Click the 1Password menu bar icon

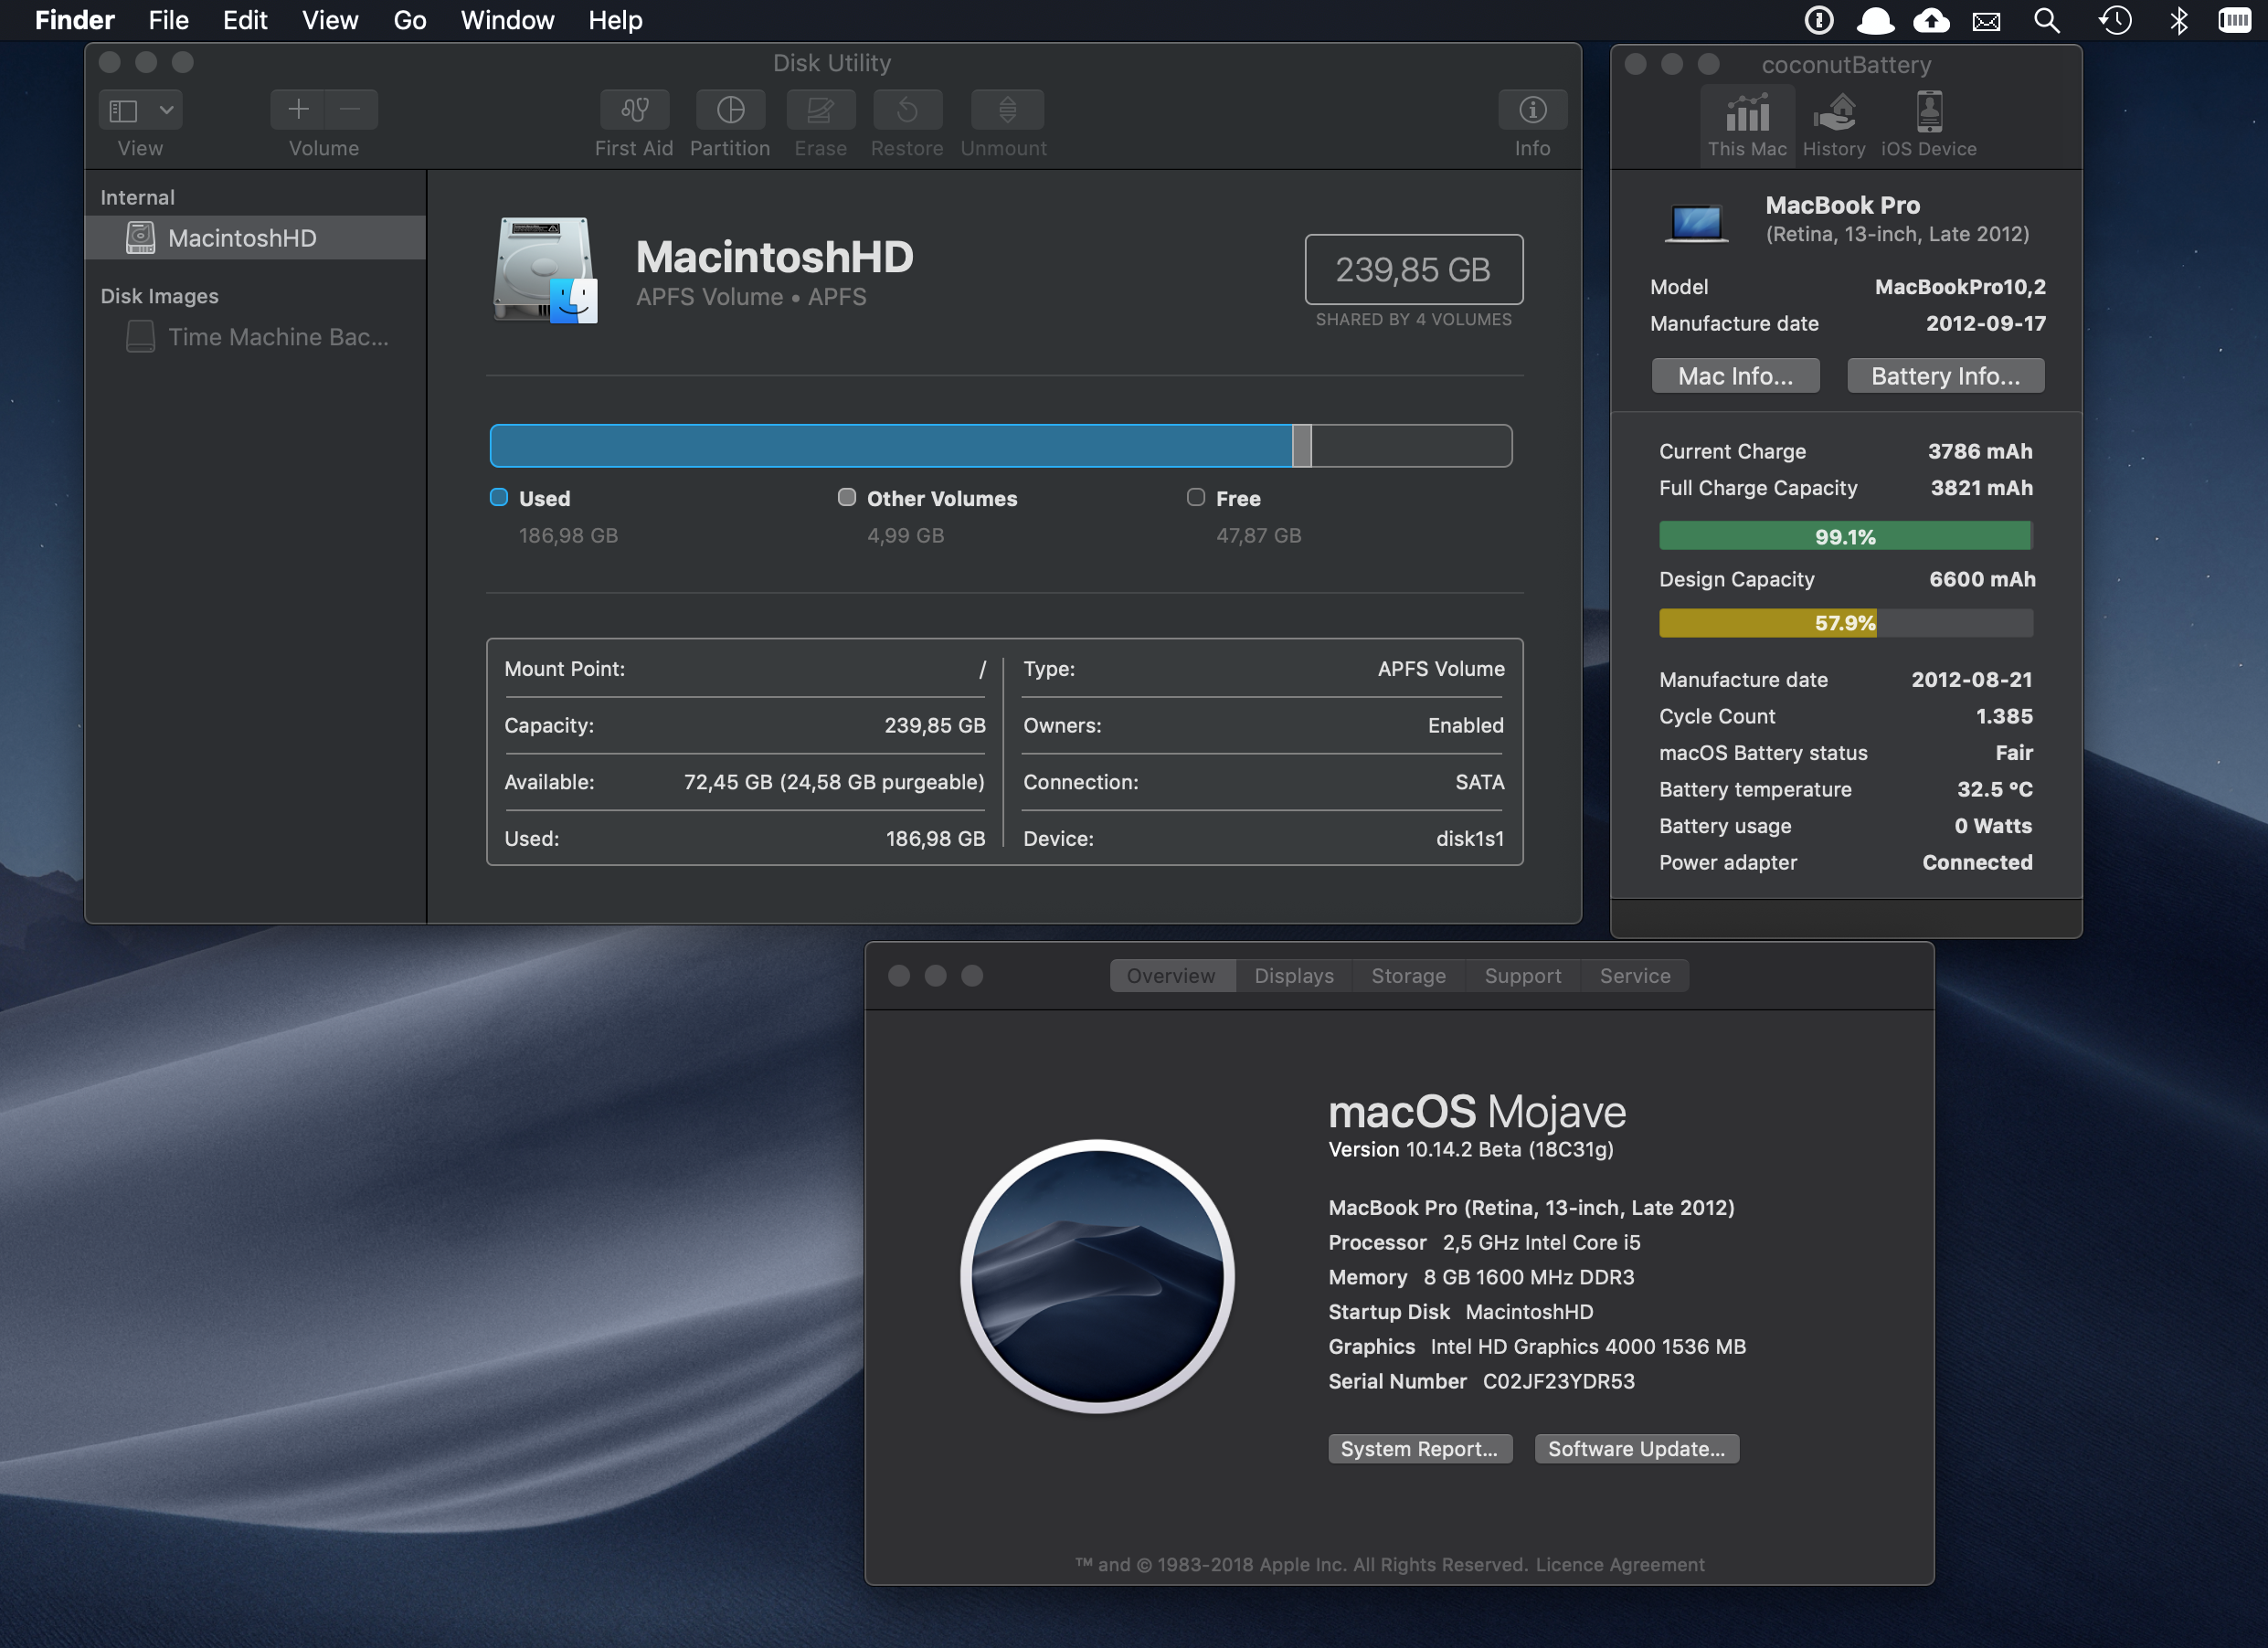[x=1819, y=20]
